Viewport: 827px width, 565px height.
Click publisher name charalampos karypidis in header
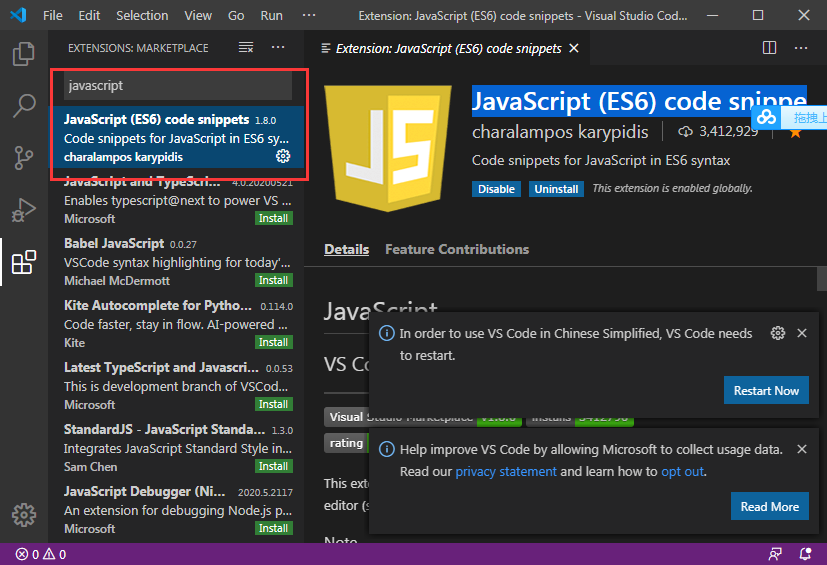(560, 132)
